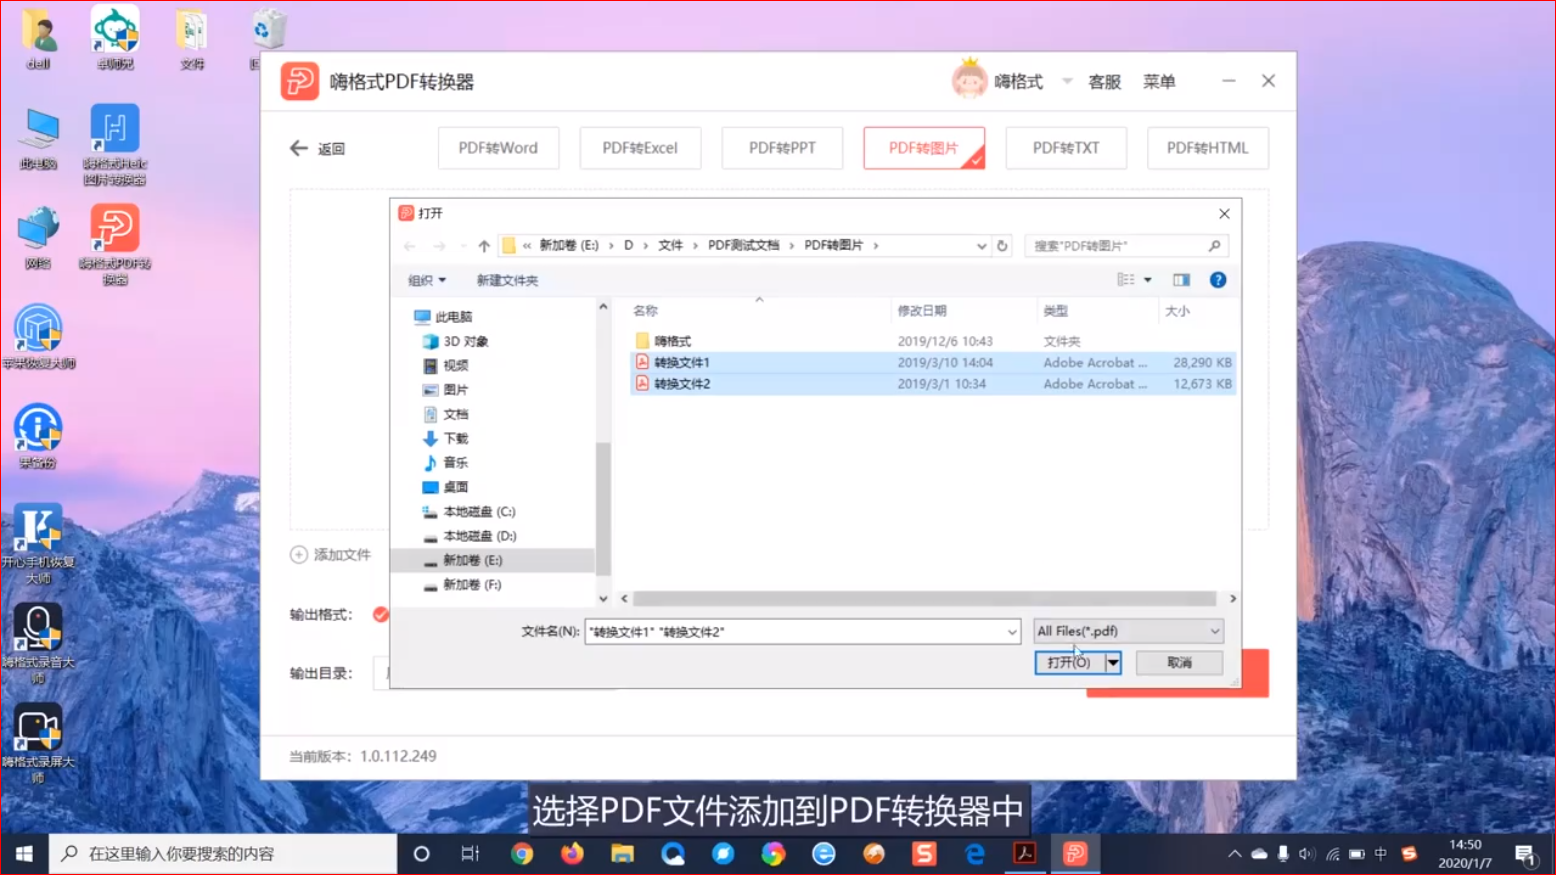Image resolution: width=1556 pixels, height=875 pixels.
Task: Click the 打开(O) button in dialog
Action: (x=1069, y=662)
